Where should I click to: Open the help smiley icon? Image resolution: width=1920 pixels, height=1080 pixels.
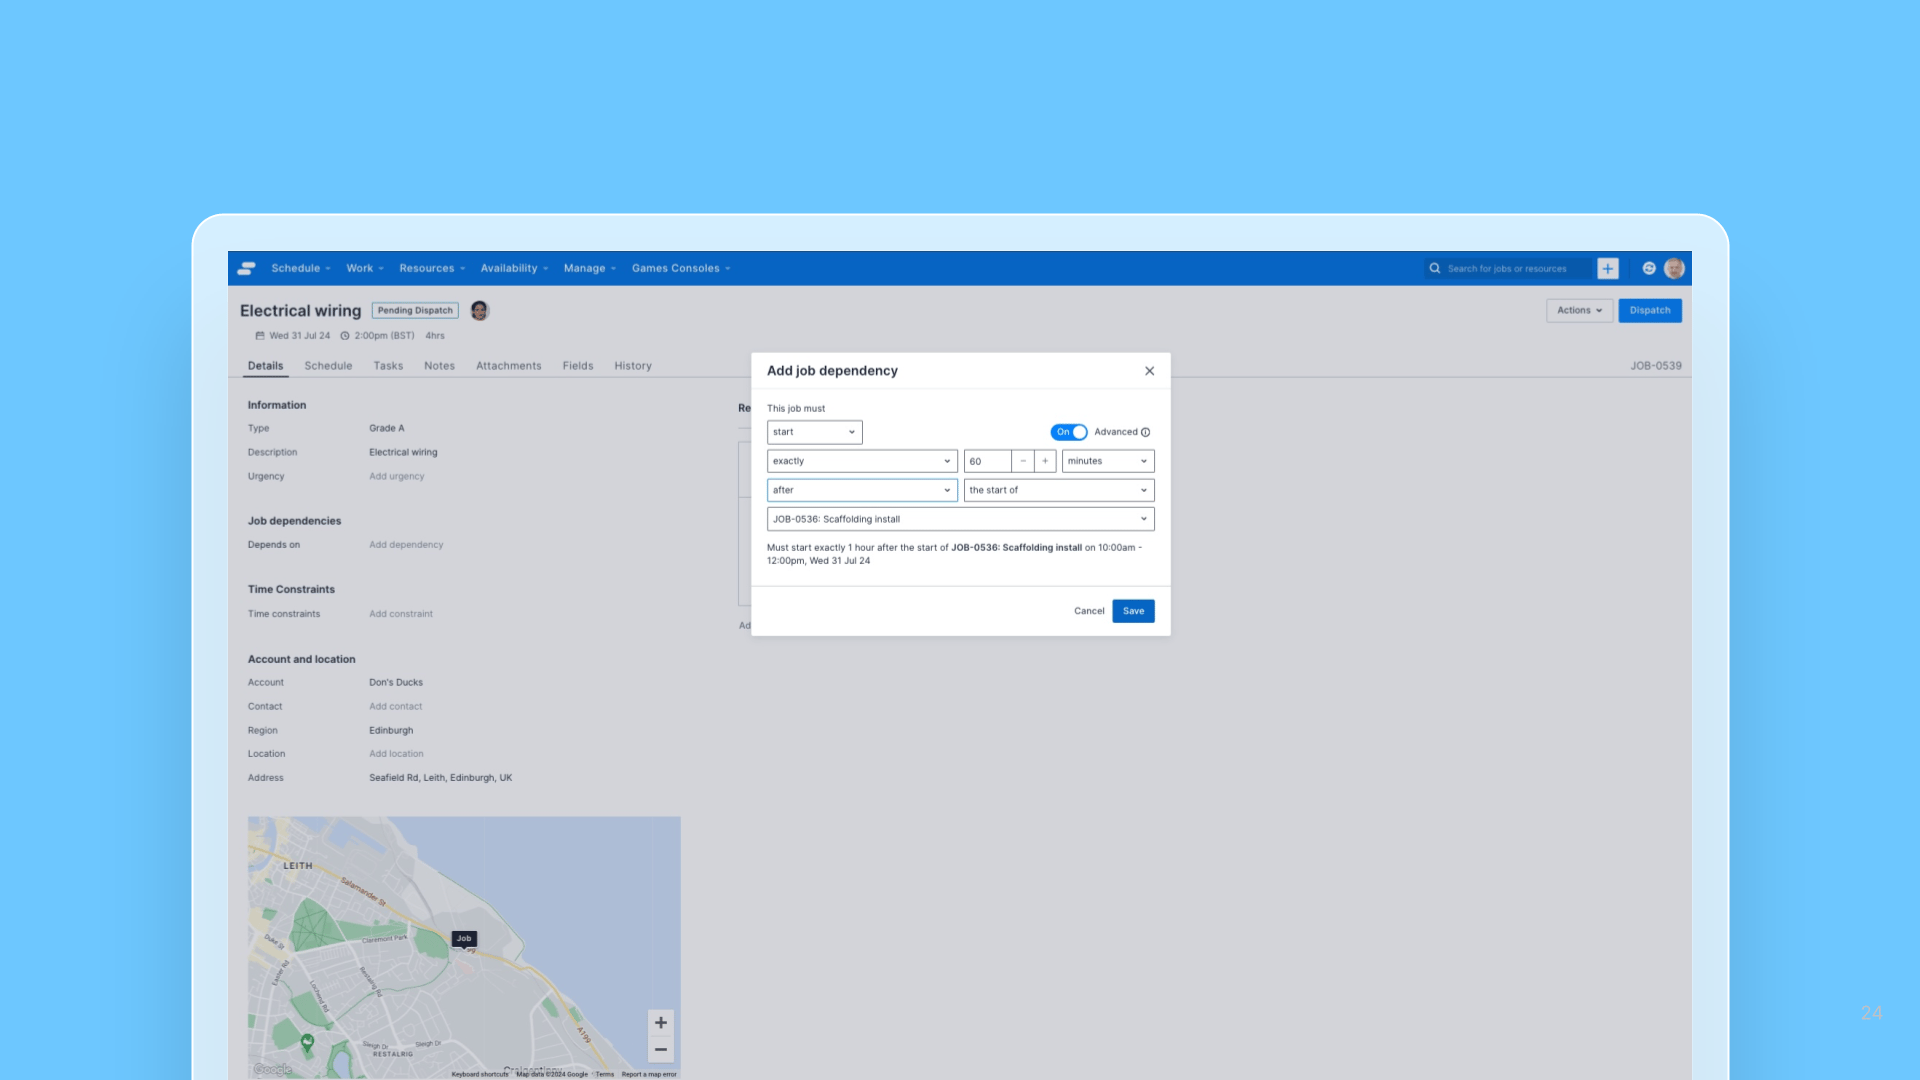coord(1649,268)
